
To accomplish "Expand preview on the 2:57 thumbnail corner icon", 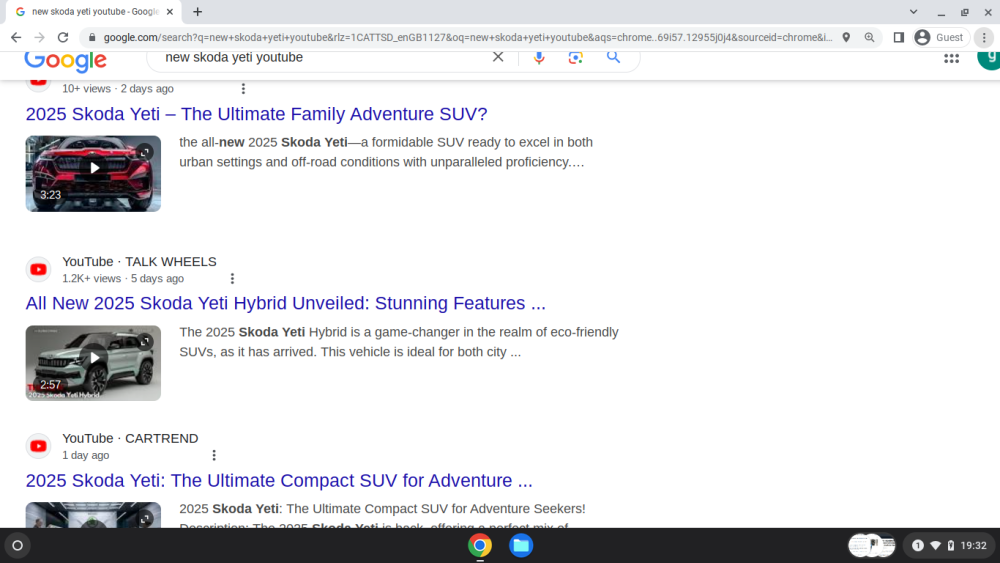I will click(145, 341).
